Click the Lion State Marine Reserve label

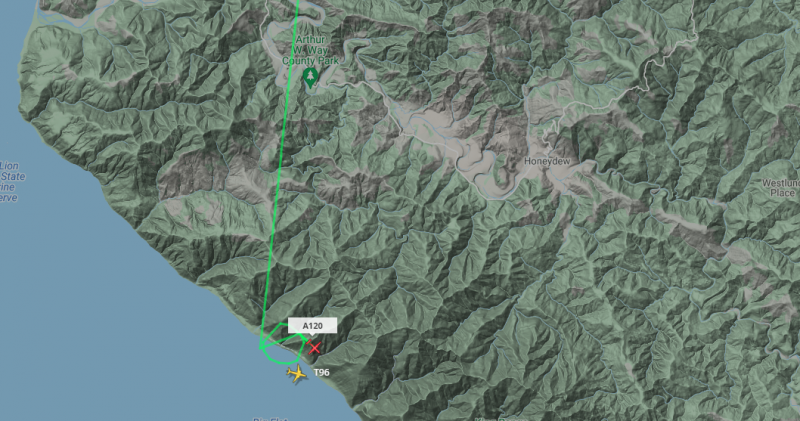(x=10, y=182)
